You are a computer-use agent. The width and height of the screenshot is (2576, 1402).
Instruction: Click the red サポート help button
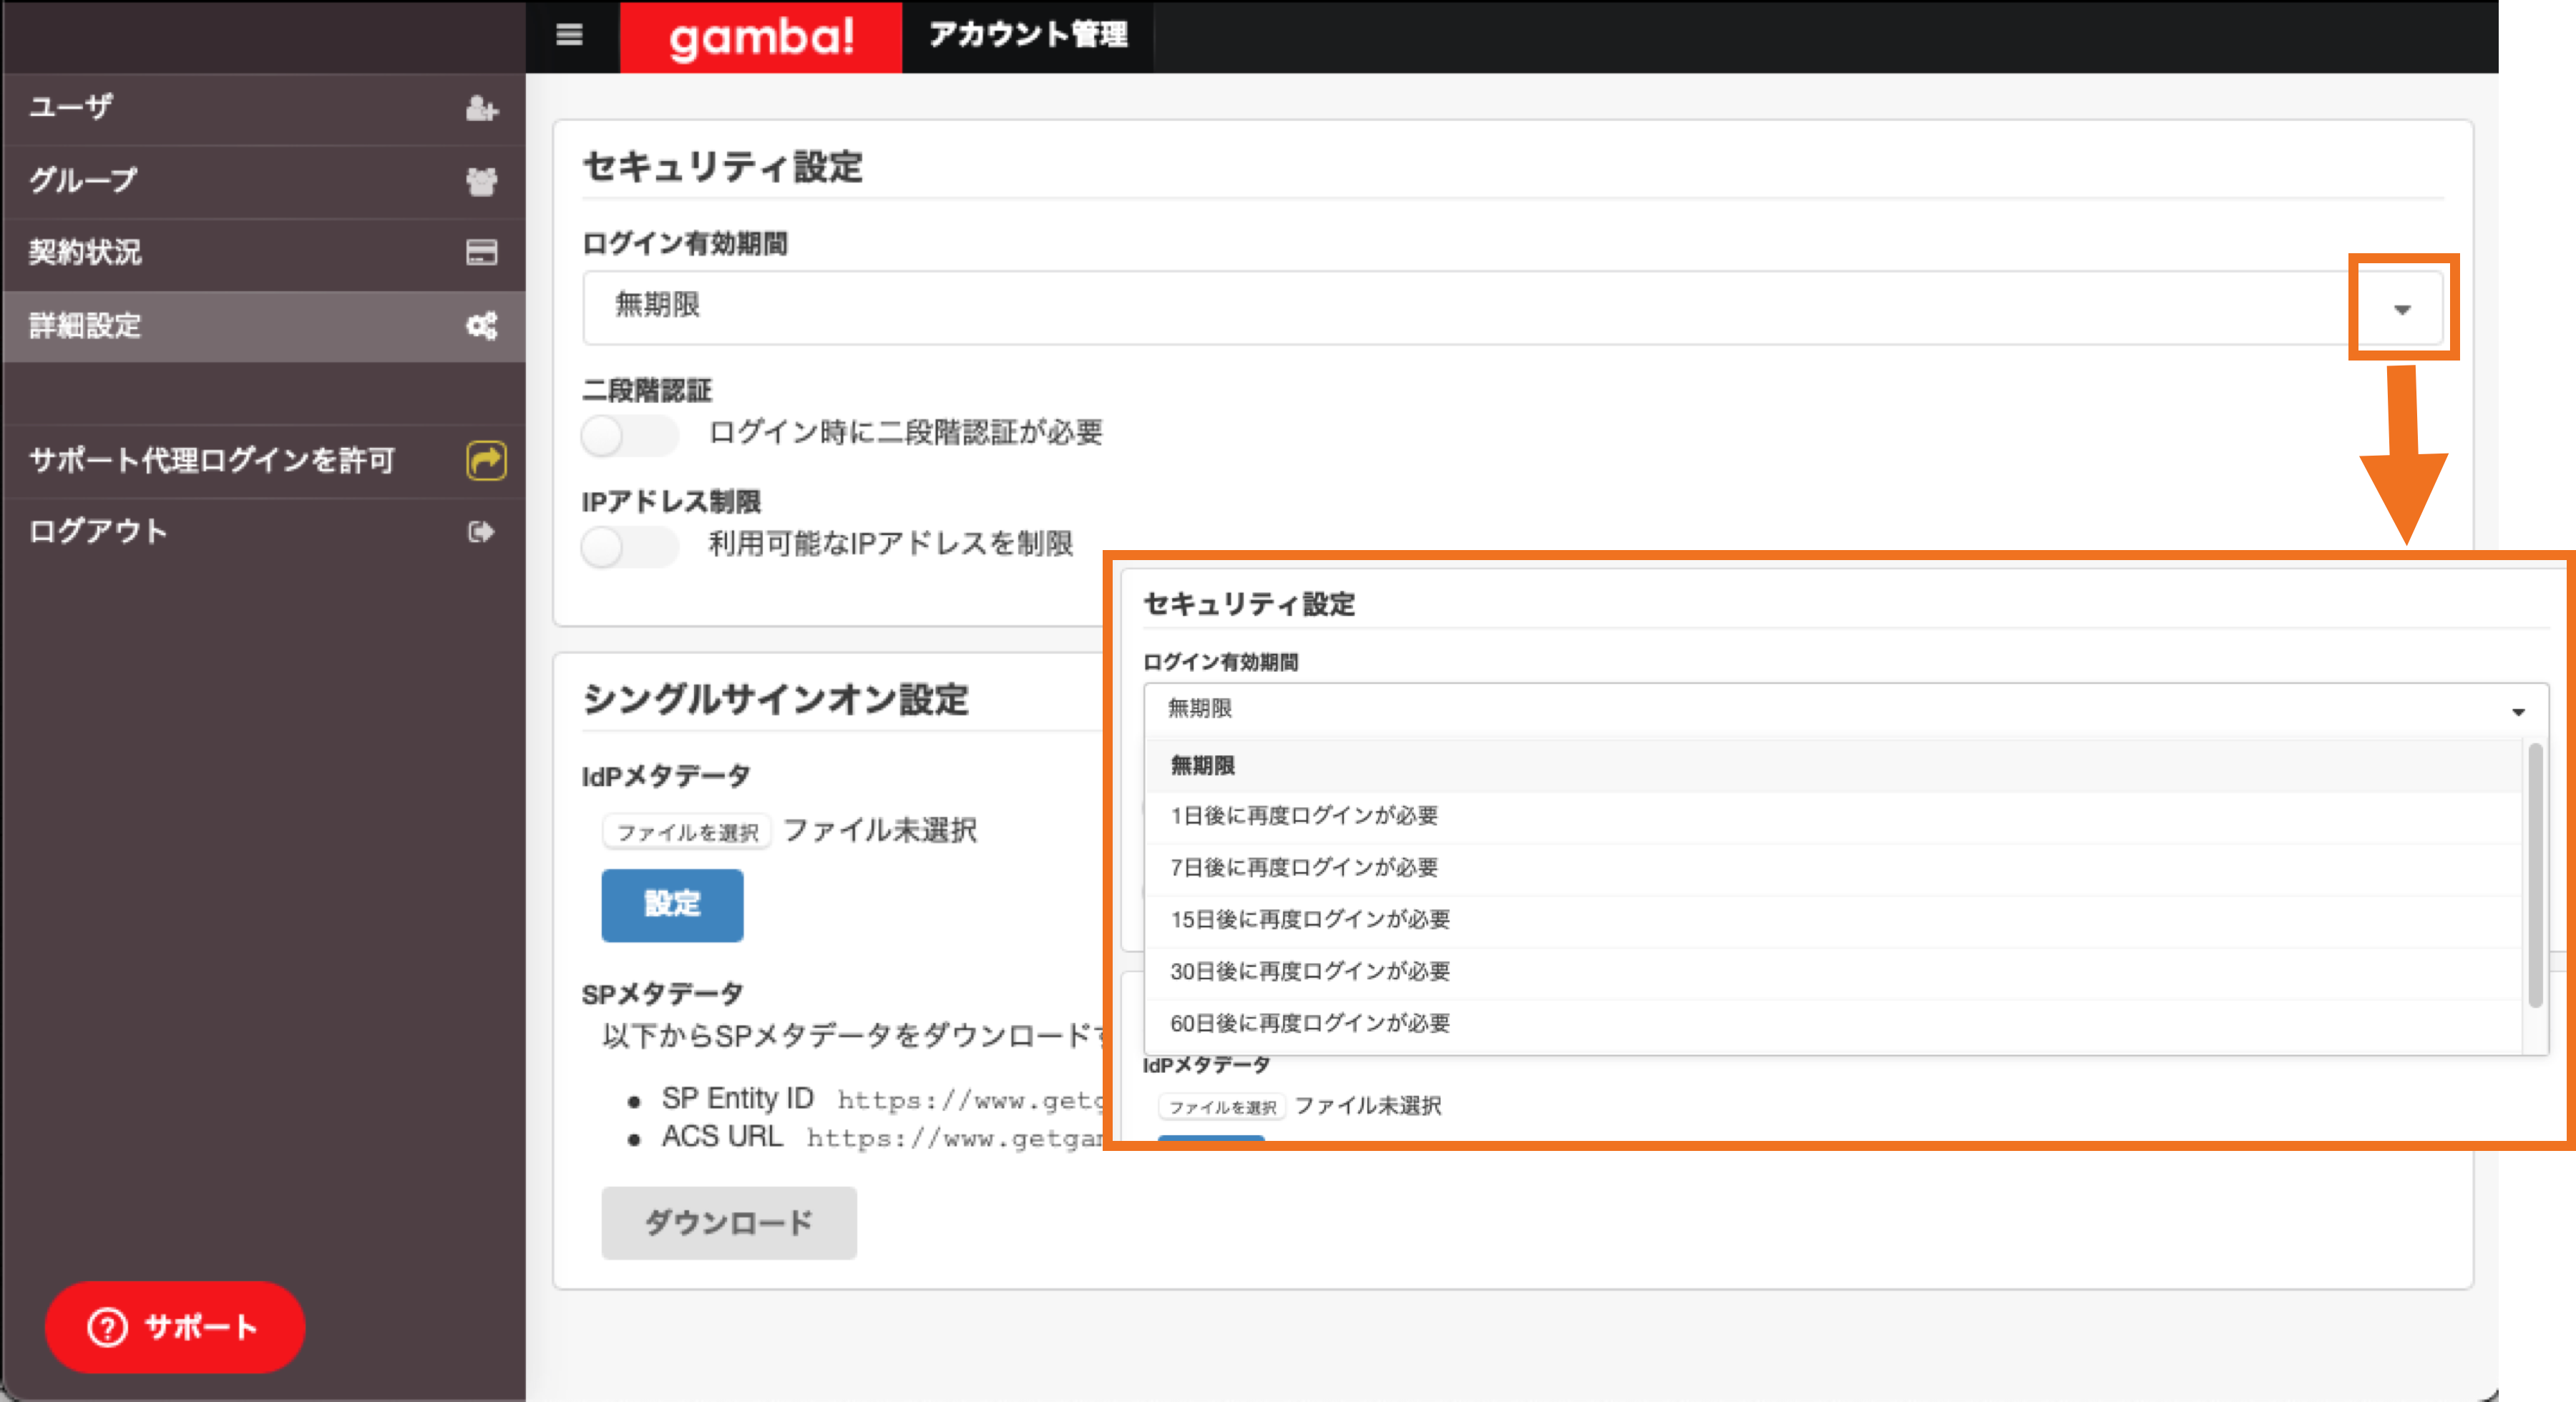point(175,1327)
